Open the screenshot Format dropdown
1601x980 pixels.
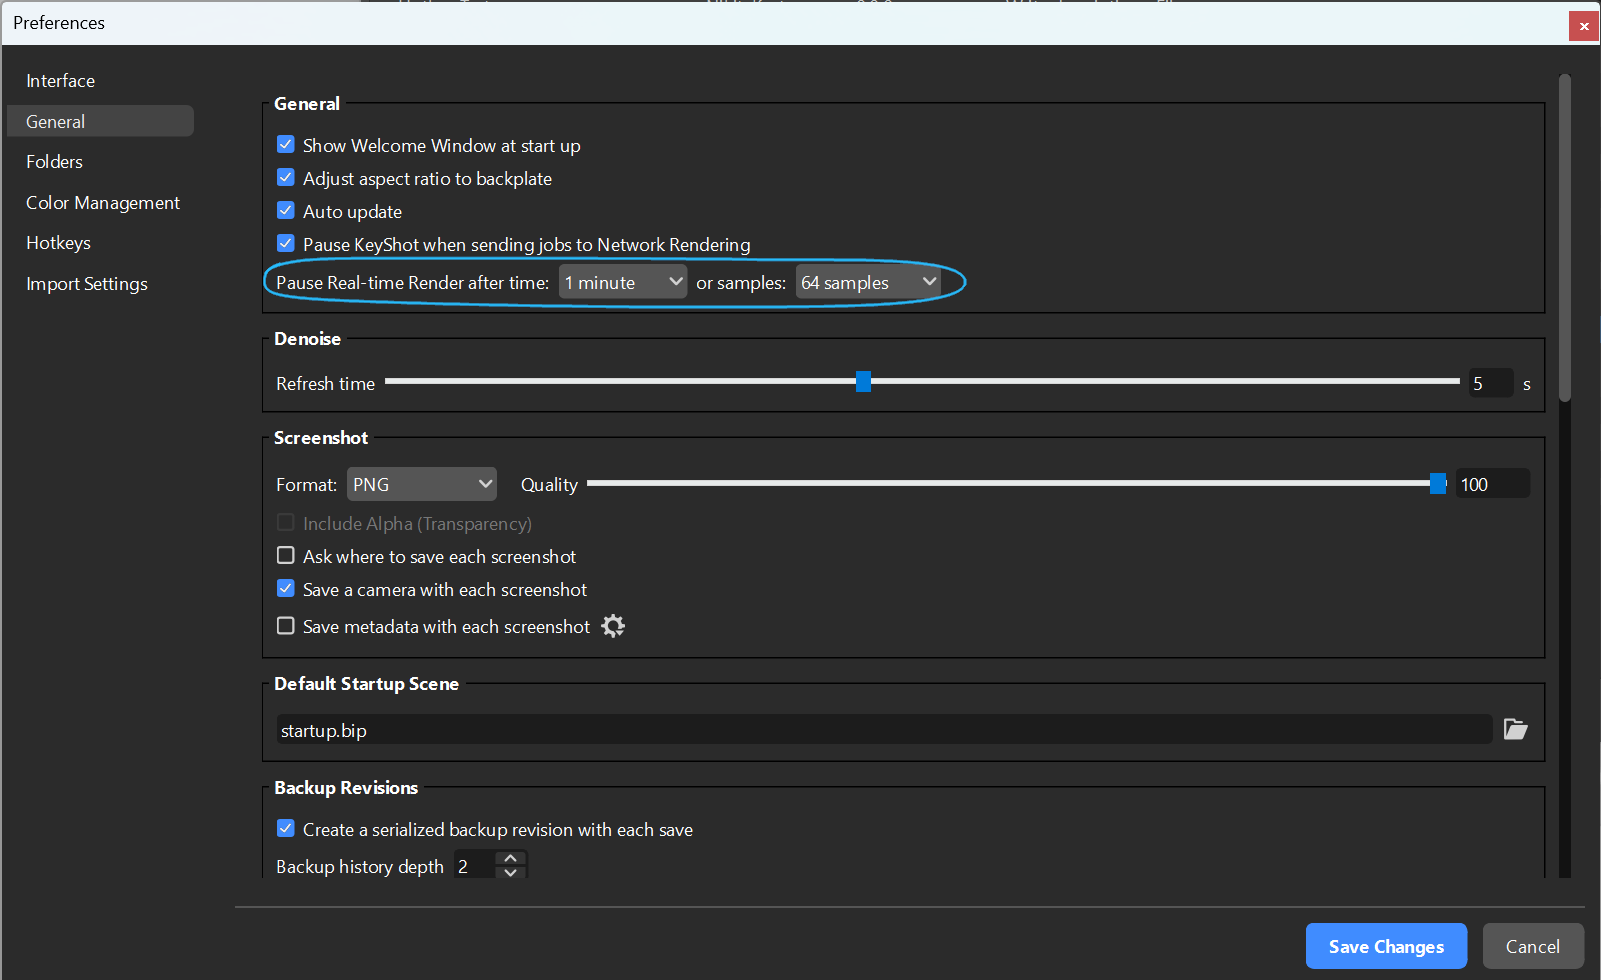click(x=421, y=483)
